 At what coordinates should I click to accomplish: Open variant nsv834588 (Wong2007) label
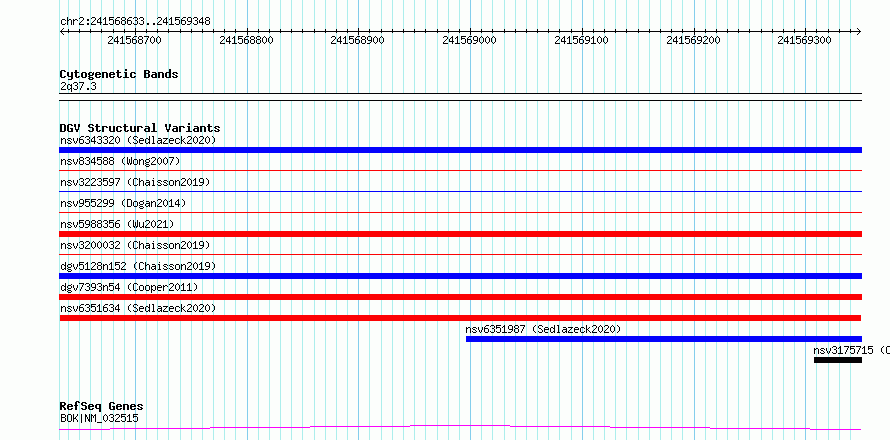[120, 161]
